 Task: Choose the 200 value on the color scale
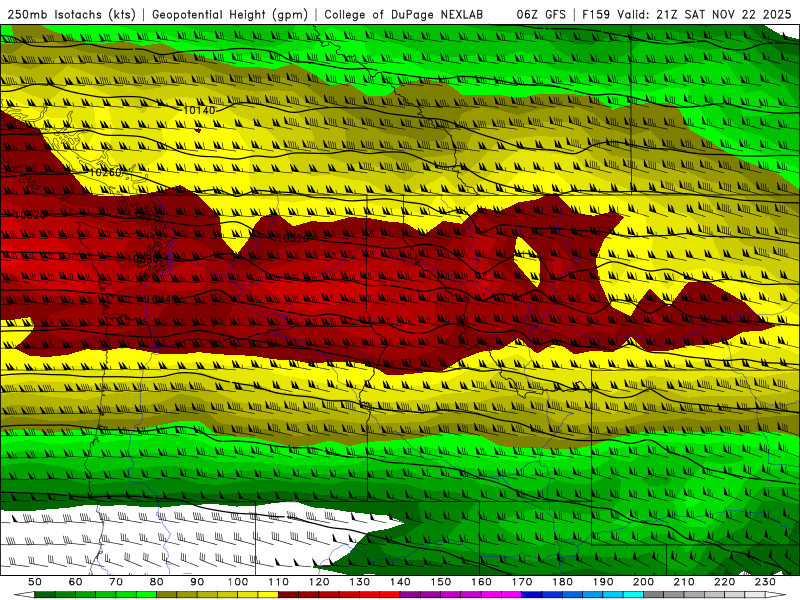click(x=643, y=582)
